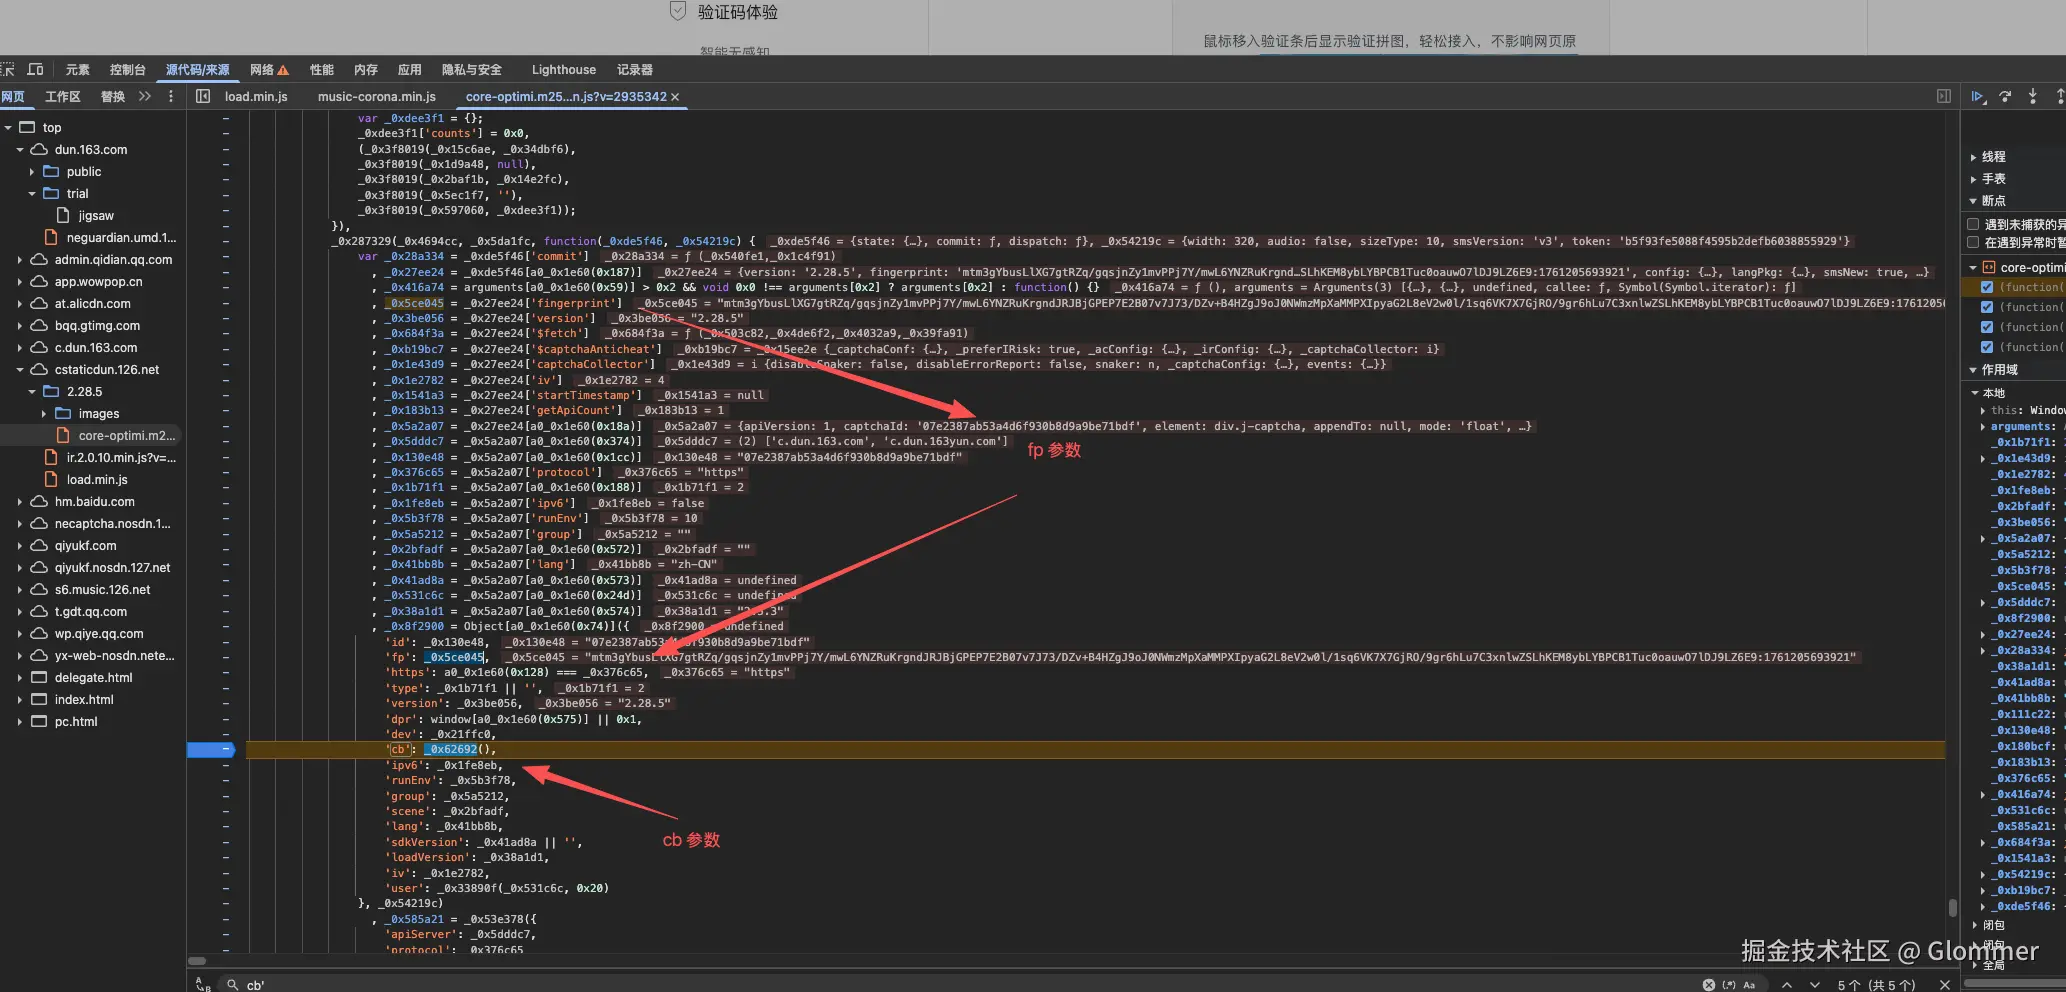
Task: Click the core-optimi breakpoint group file icon
Action: pos(1988,267)
